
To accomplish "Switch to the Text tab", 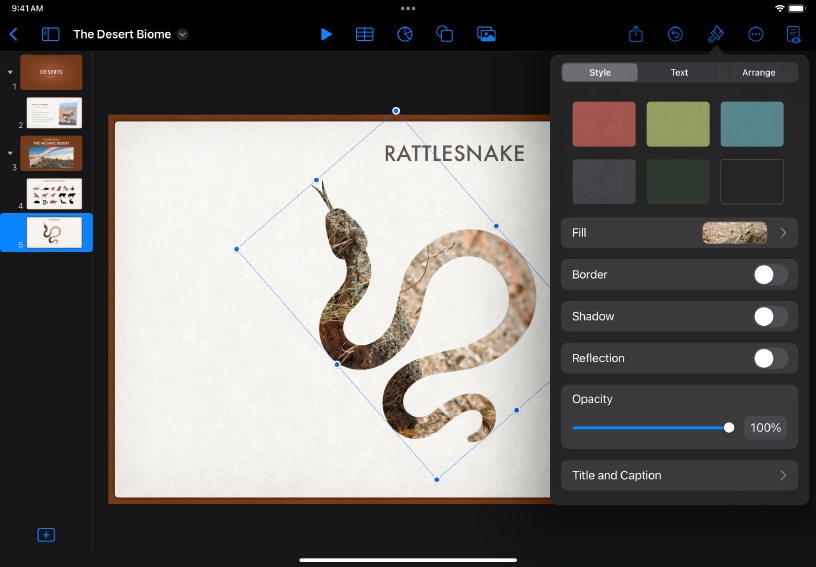I will 679,73.
